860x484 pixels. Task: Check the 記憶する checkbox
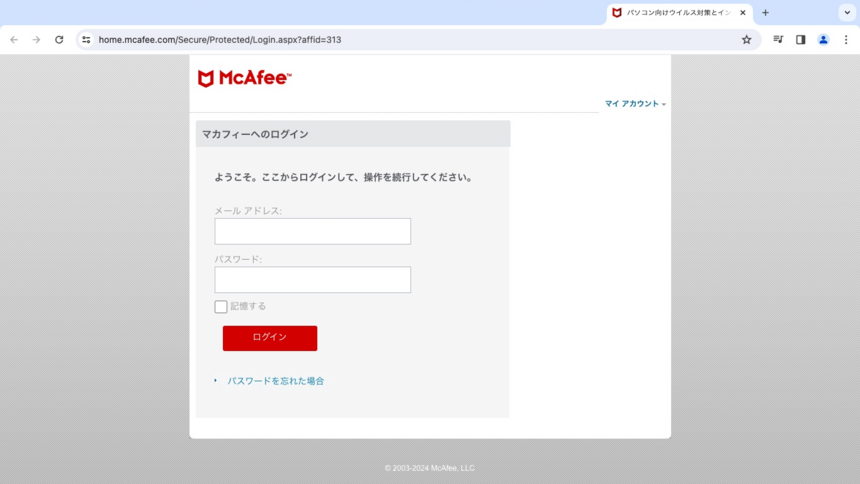click(220, 307)
